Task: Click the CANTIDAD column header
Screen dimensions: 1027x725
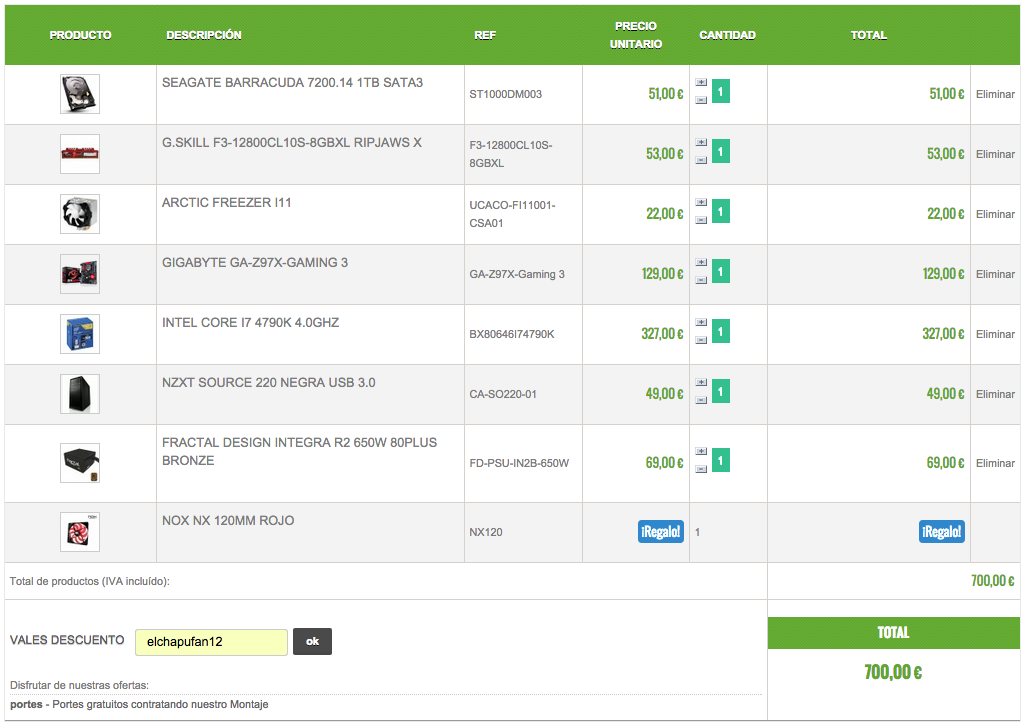Action: click(x=727, y=35)
